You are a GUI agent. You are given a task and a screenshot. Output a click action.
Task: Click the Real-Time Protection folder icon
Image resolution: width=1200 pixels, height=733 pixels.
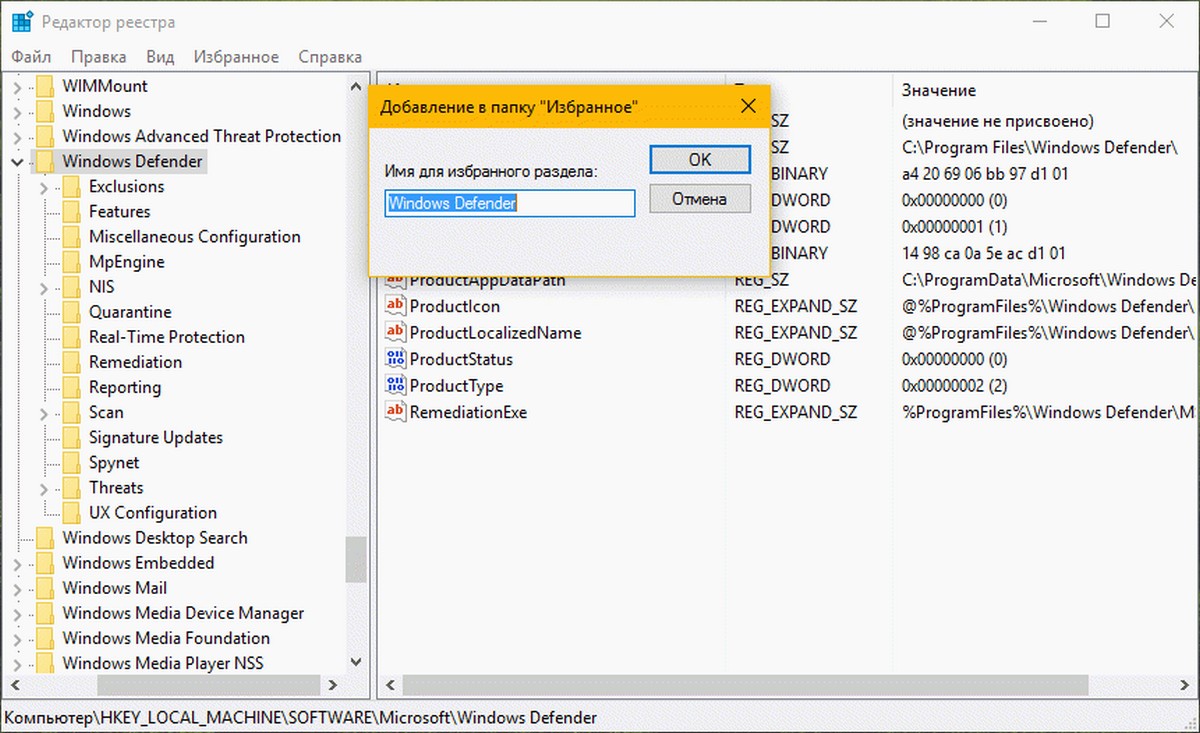tap(70, 337)
